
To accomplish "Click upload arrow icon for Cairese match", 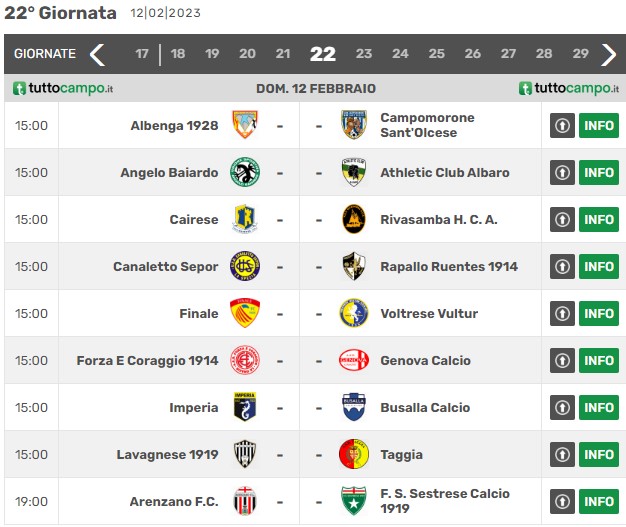I will coord(562,219).
